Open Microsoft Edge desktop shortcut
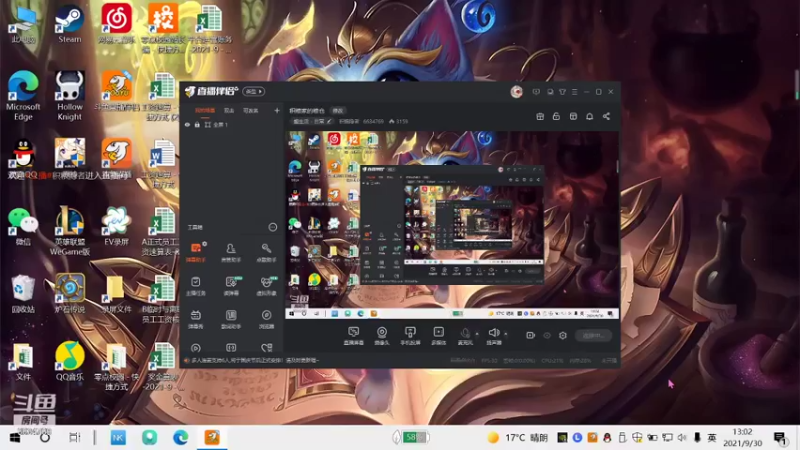Viewport: 800px width, 450px height. [23, 96]
